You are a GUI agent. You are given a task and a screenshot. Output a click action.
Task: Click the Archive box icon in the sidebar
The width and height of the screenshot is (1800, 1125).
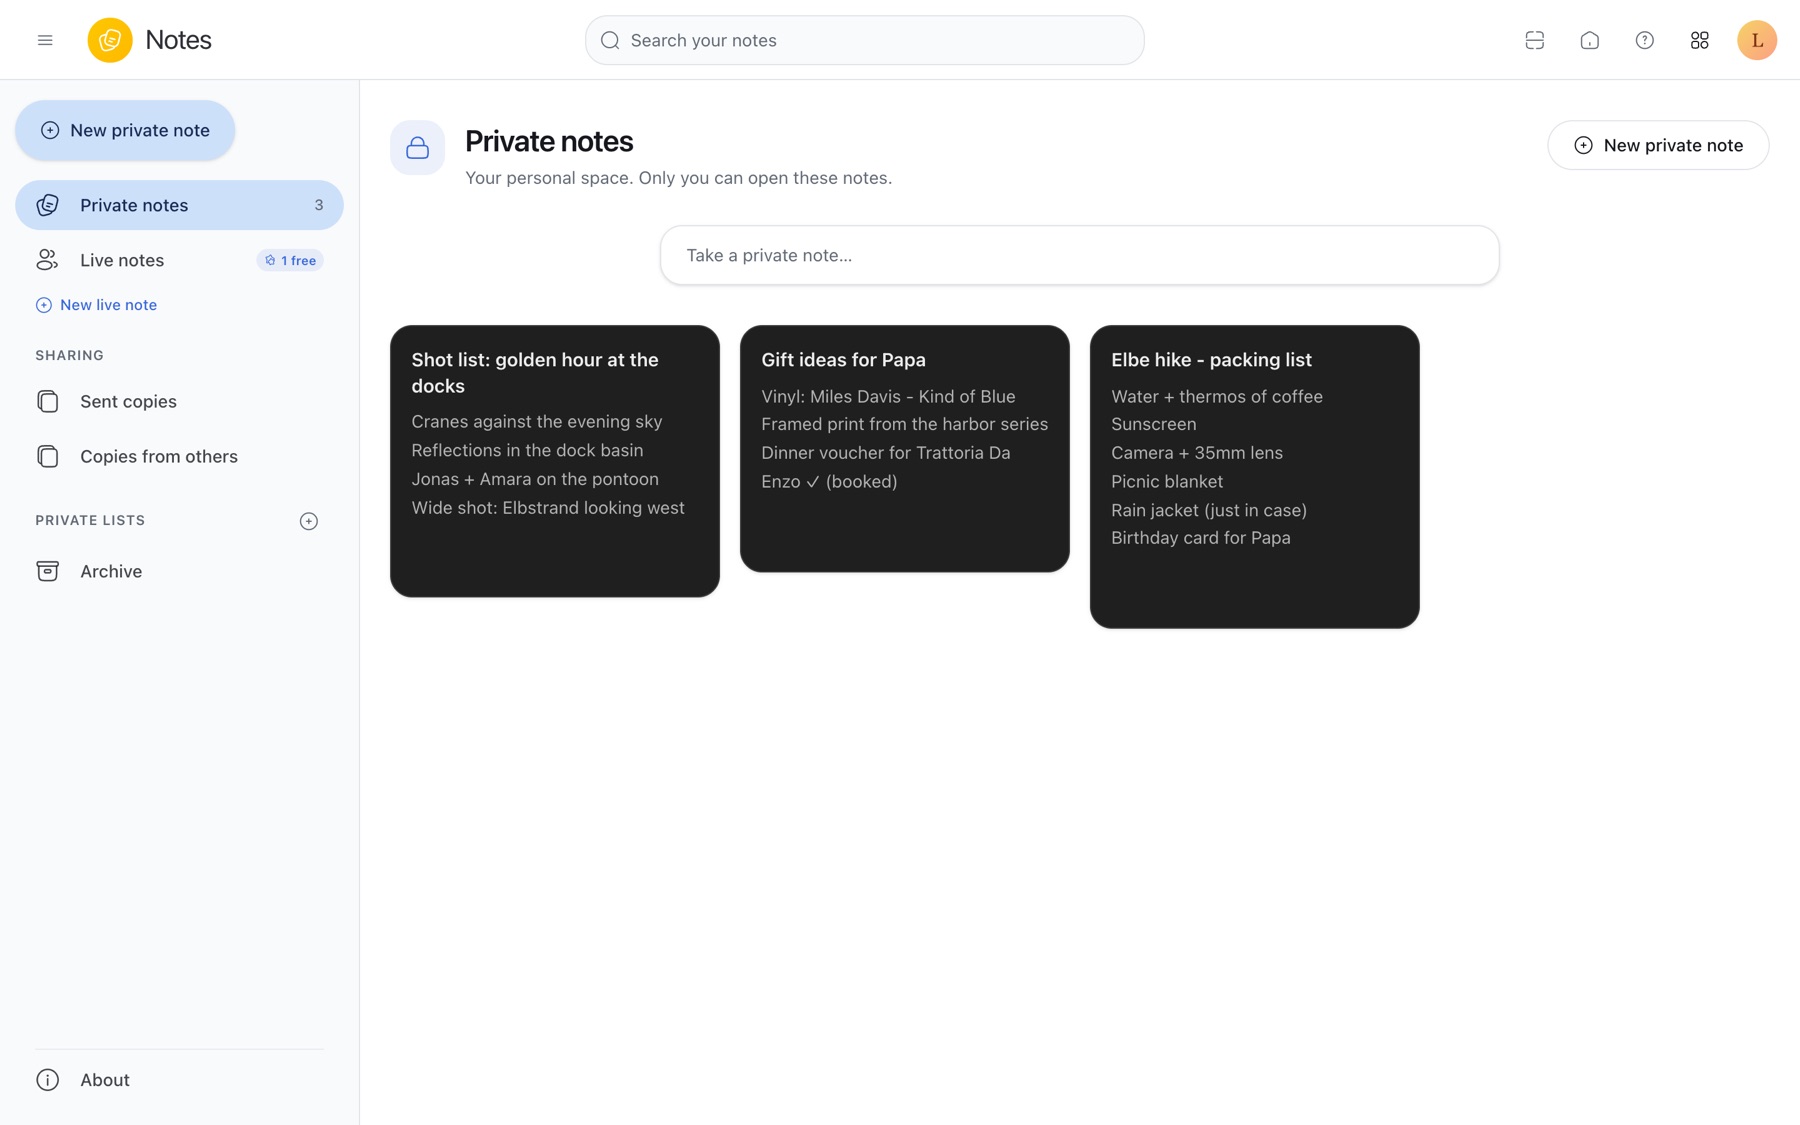[x=47, y=571]
